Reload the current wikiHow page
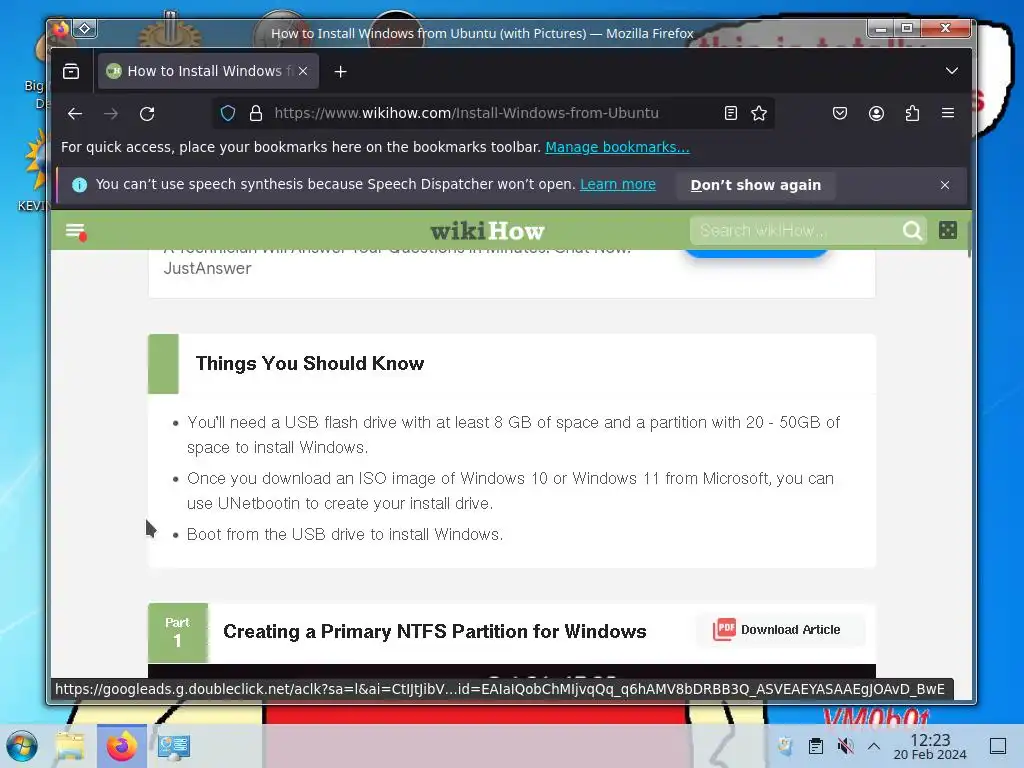Screen dimensions: 1024x768 click(147, 114)
